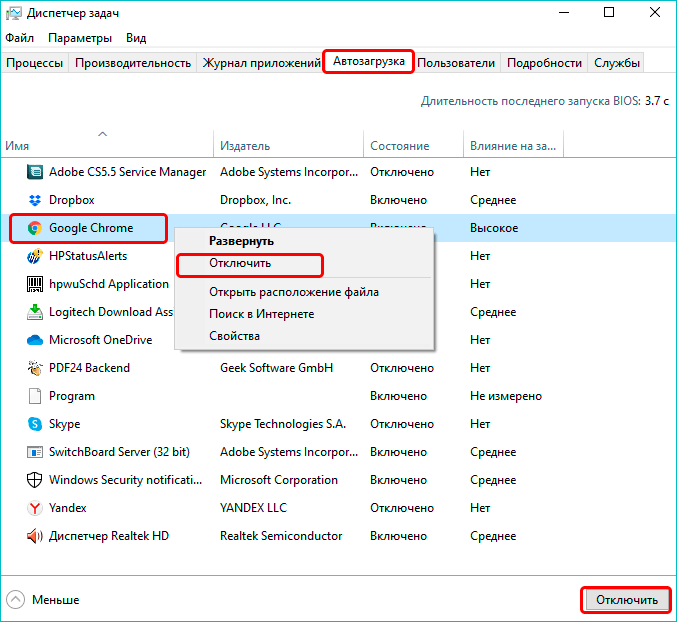Click the Yandex icon
This screenshot has height=622, width=677.
tap(35, 508)
